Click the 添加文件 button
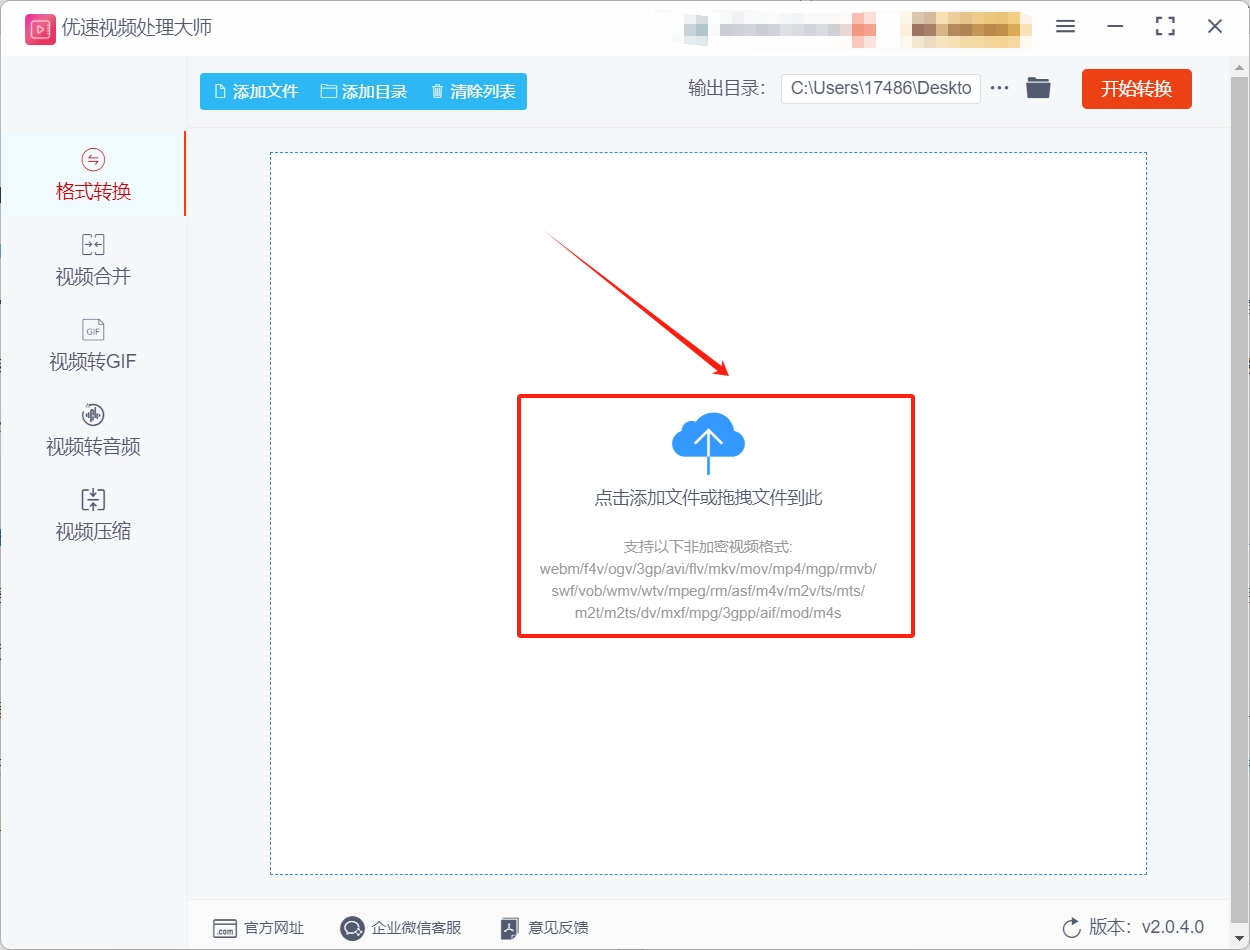1250x950 pixels. click(256, 91)
